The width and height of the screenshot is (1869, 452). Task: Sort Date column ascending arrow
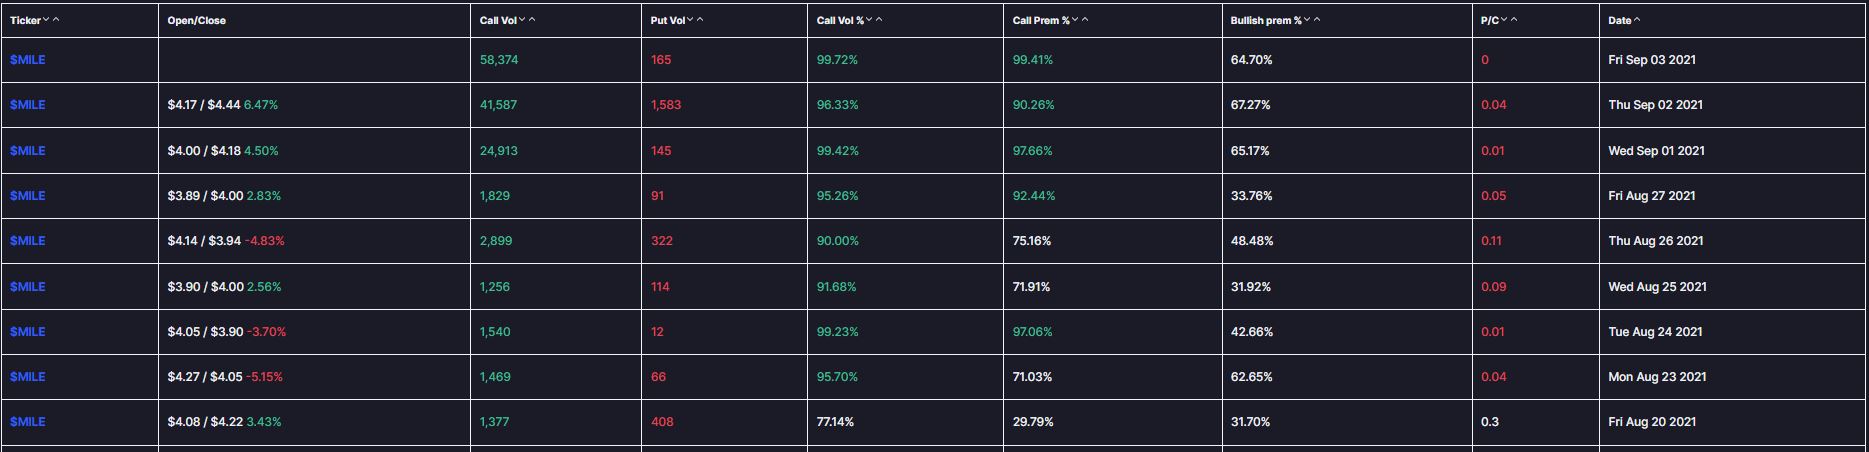(1637, 20)
